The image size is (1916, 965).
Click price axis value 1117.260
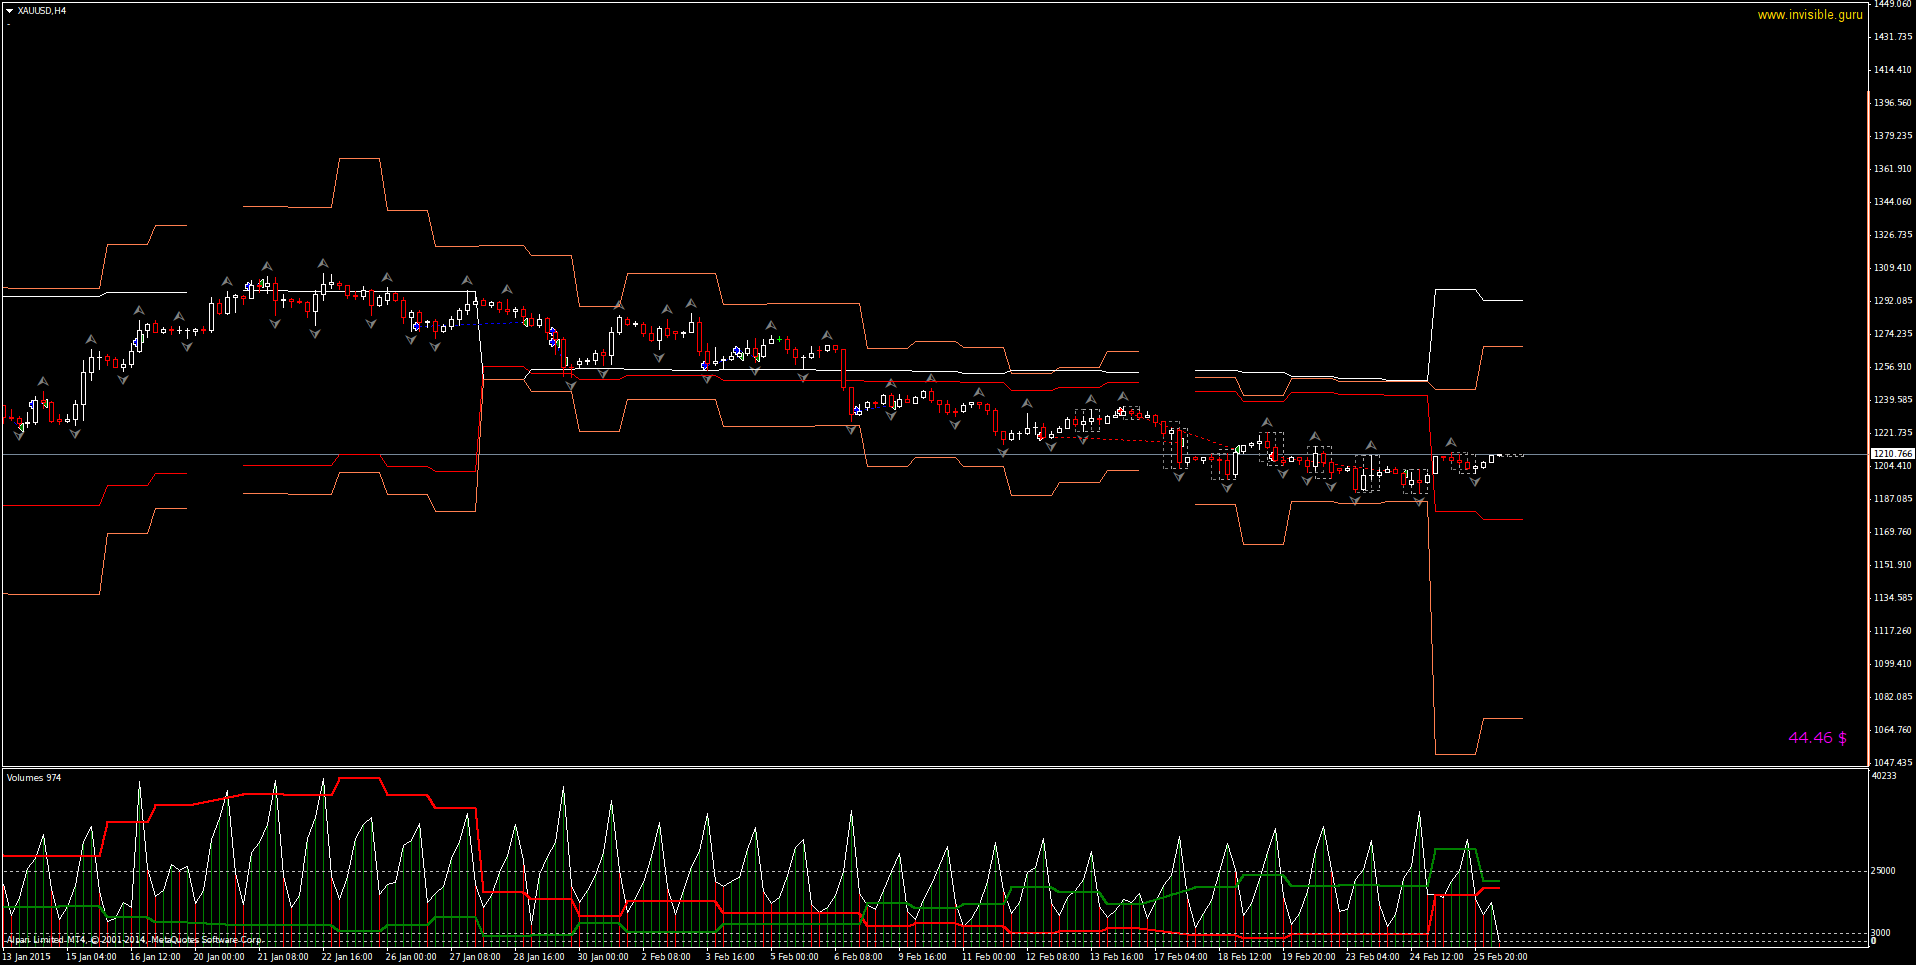1892,631
